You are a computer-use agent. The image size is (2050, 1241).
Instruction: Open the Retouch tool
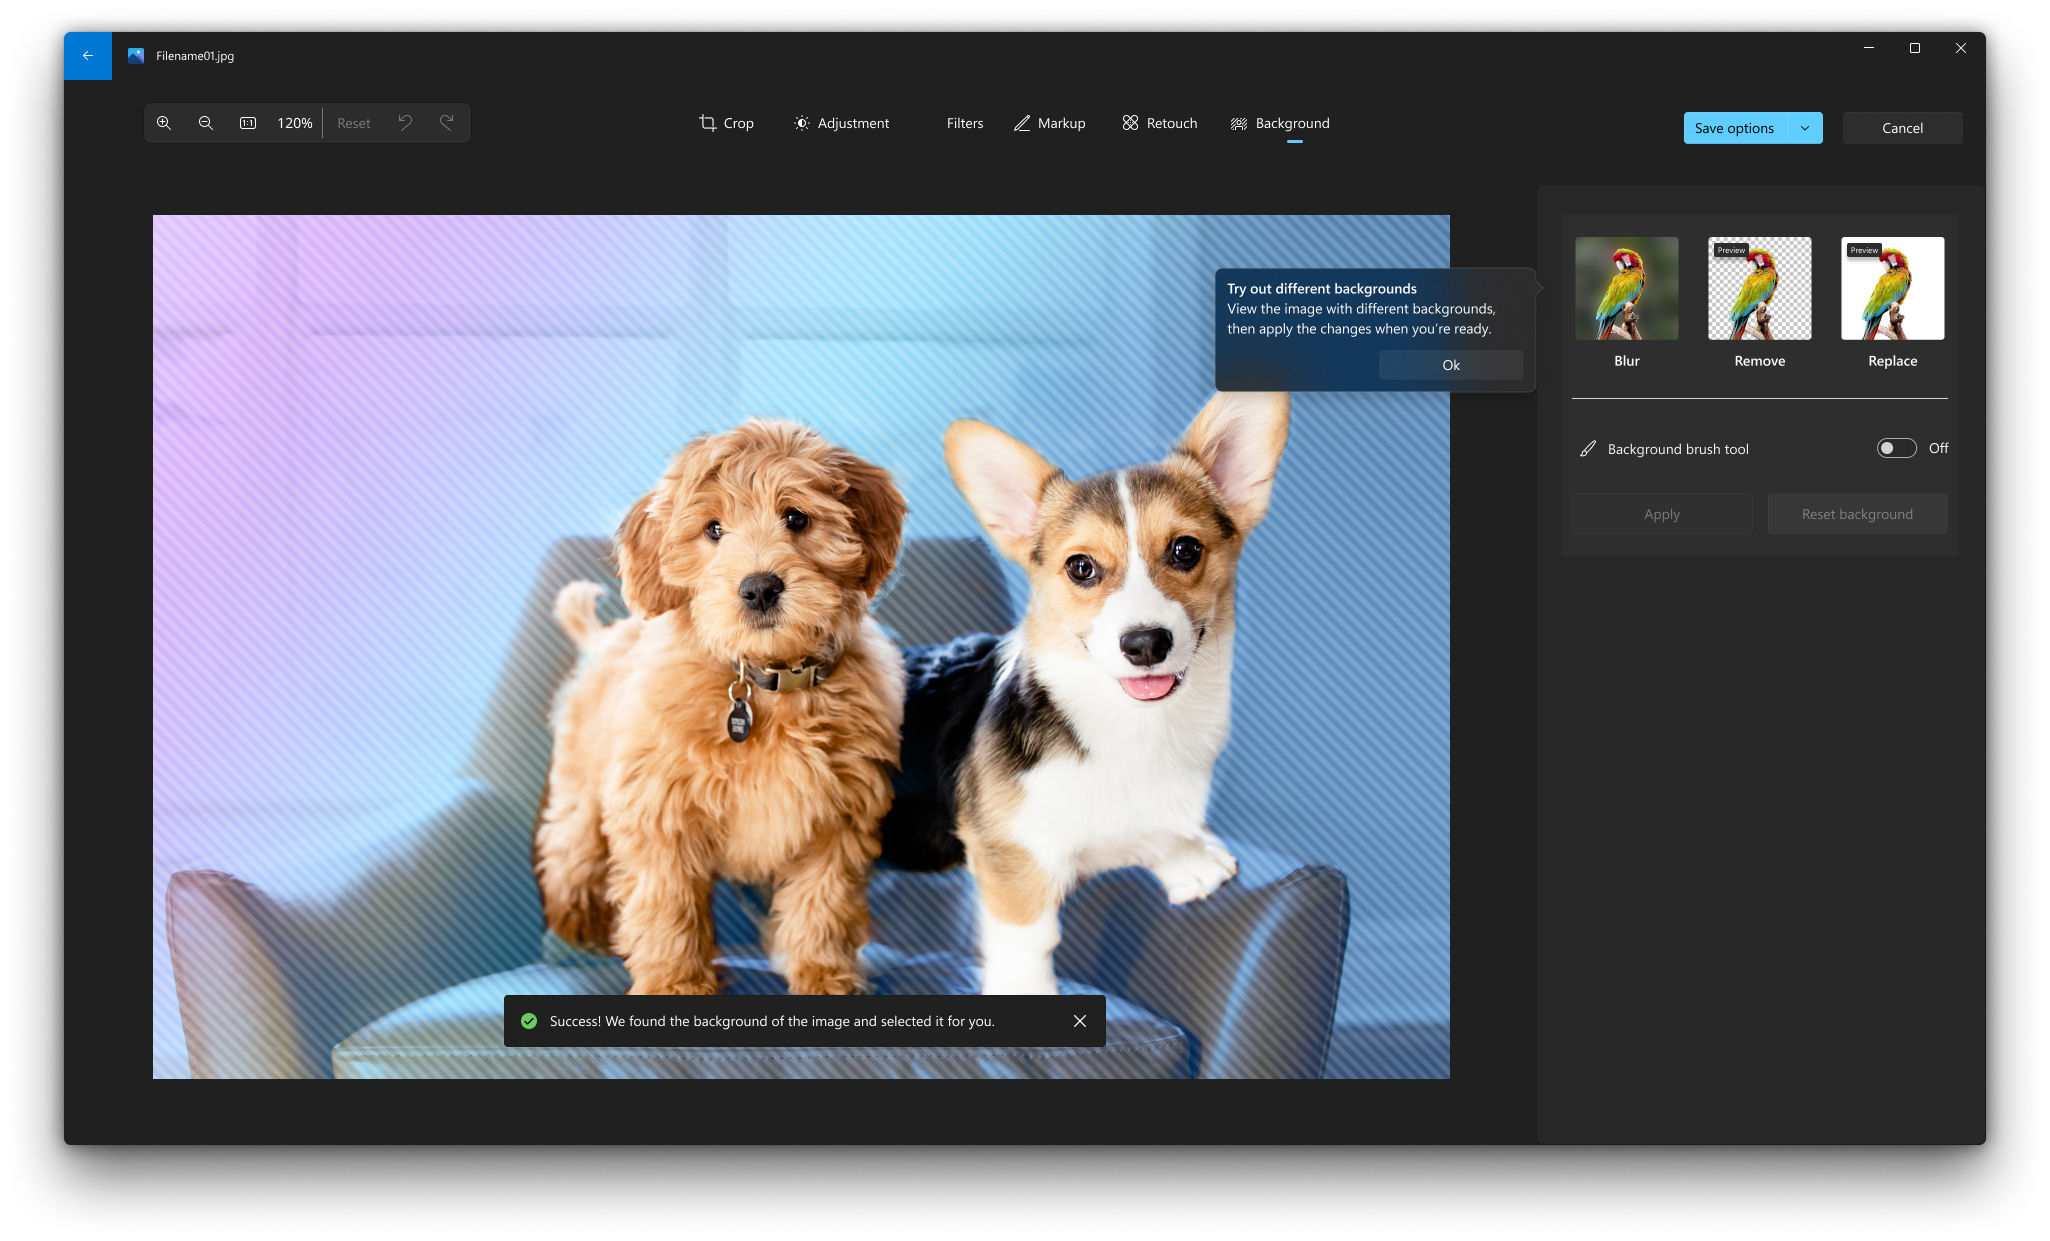click(1158, 123)
